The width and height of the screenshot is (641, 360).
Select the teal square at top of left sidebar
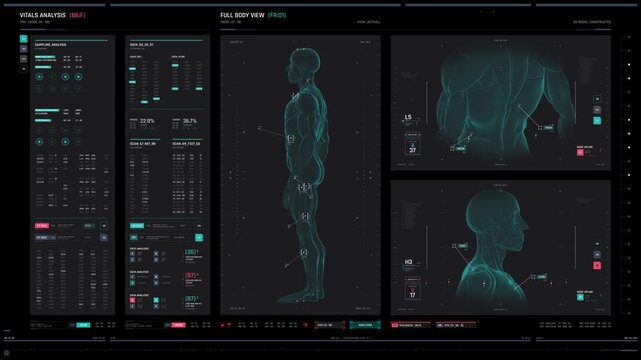tap(23, 39)
